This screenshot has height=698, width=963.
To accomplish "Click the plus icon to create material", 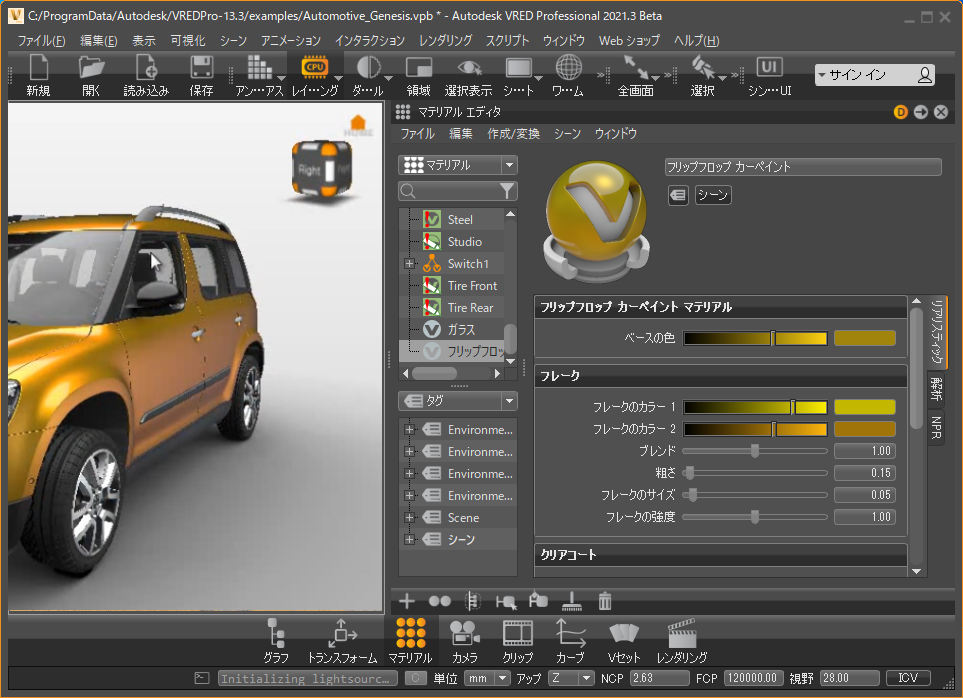I will click(407, 601).
